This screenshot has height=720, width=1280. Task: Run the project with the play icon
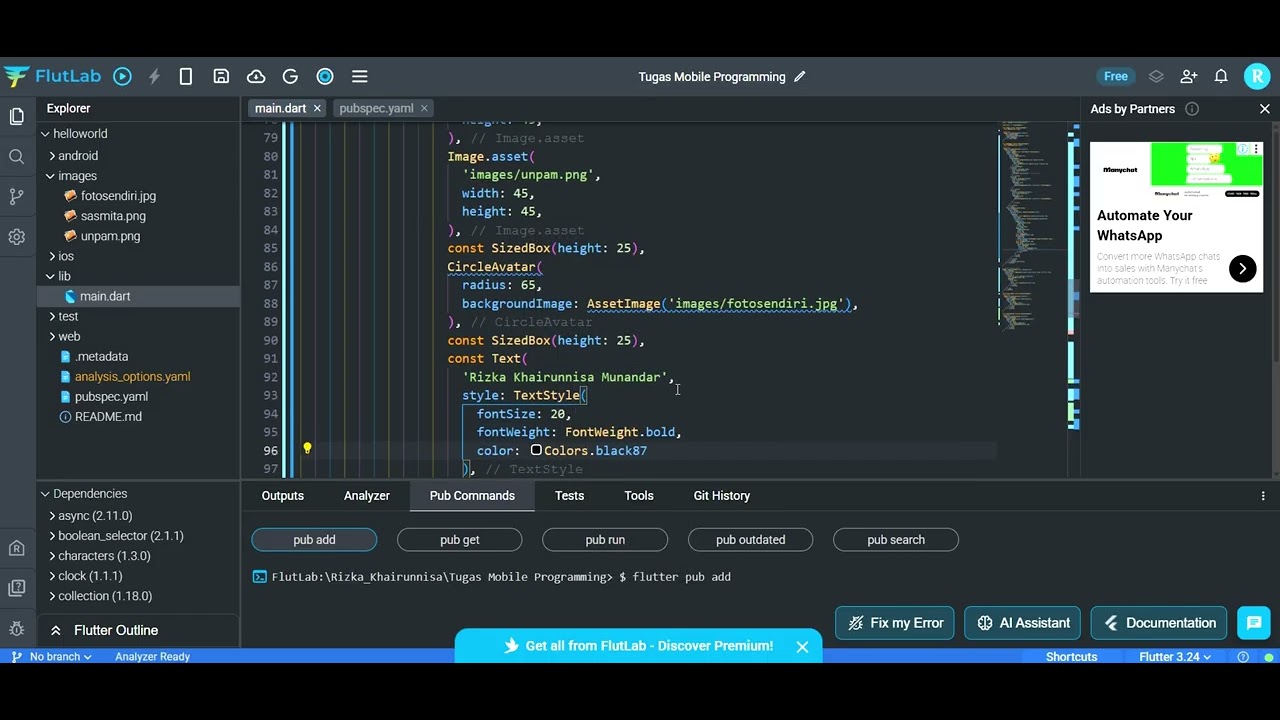pos(122,76)
